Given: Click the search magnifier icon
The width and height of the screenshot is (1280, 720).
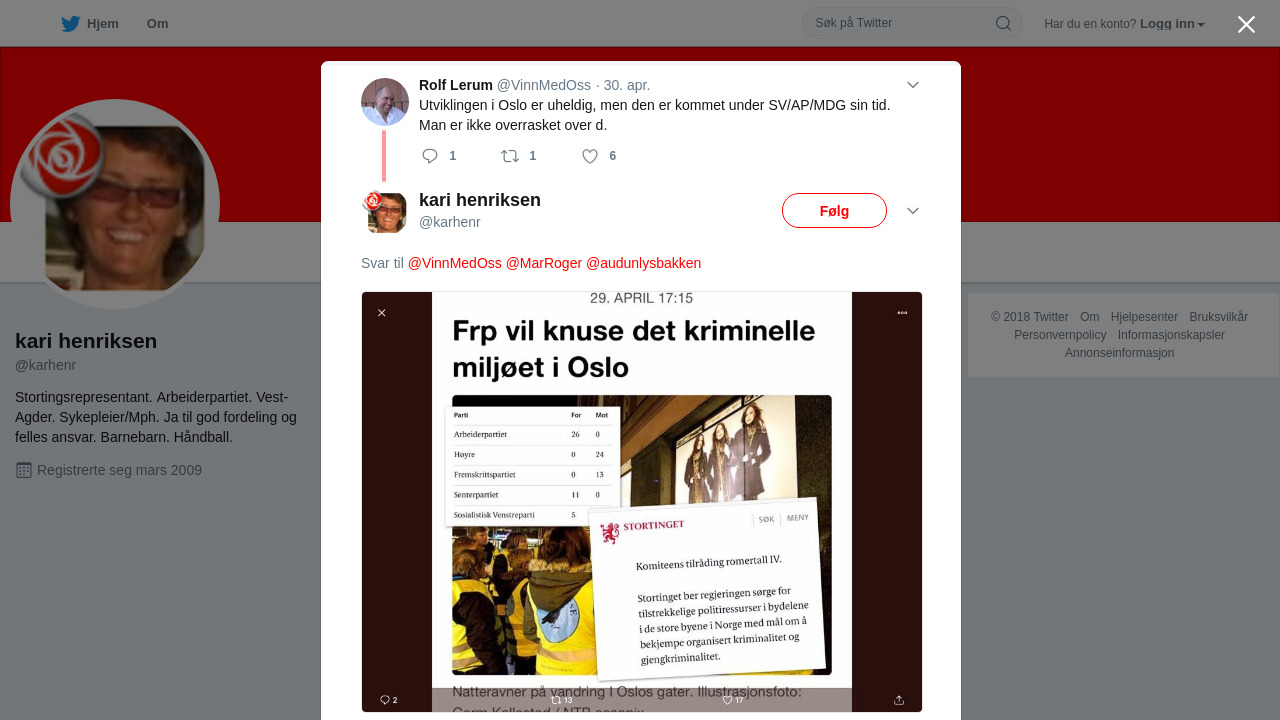Looking at the screenshot, I should pyautogui.click(x=1003, y=23).
